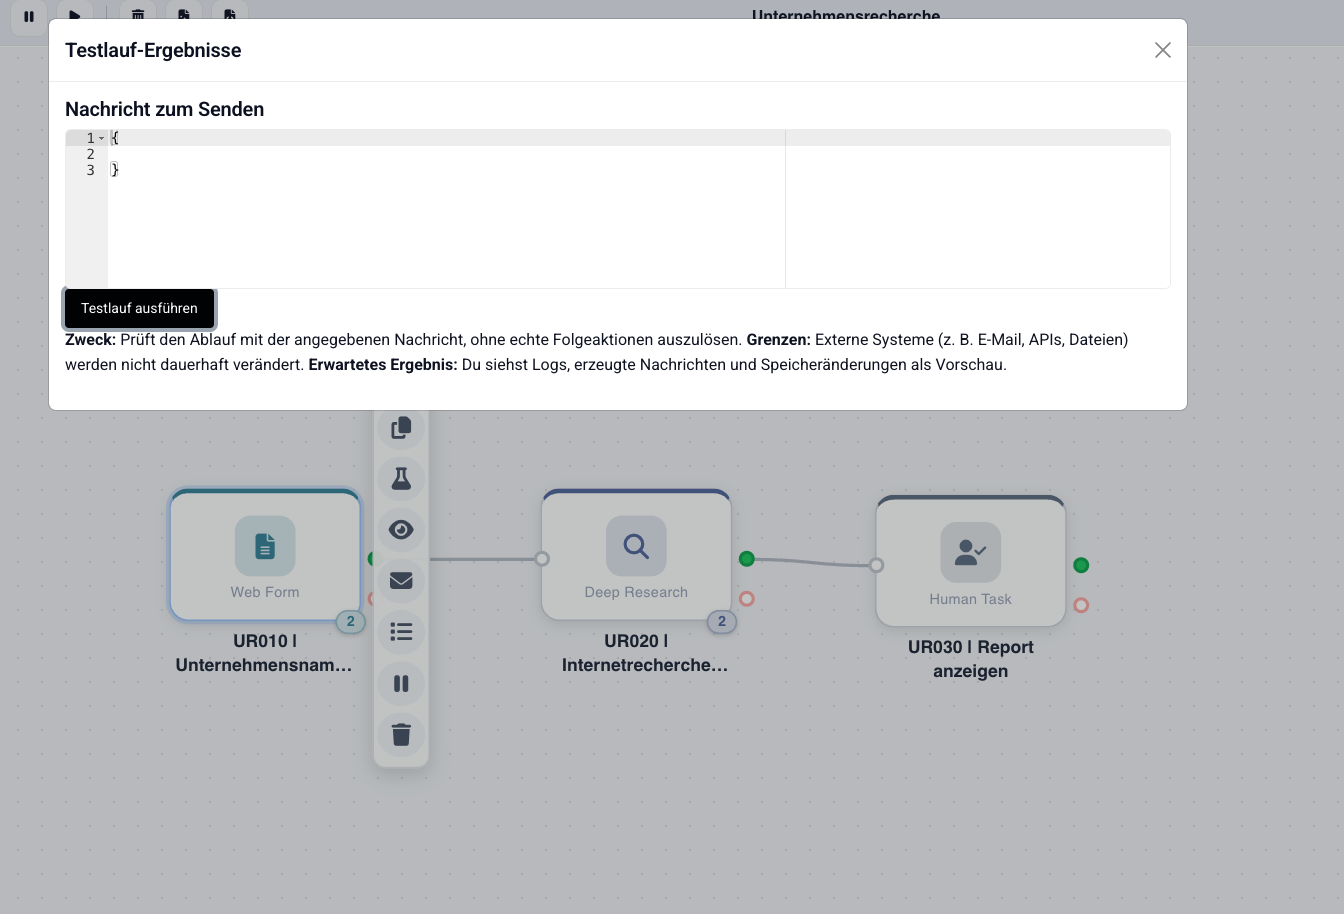Click green output port of Human Task node
The image size is (1344, 914).
coord(1081,565)
